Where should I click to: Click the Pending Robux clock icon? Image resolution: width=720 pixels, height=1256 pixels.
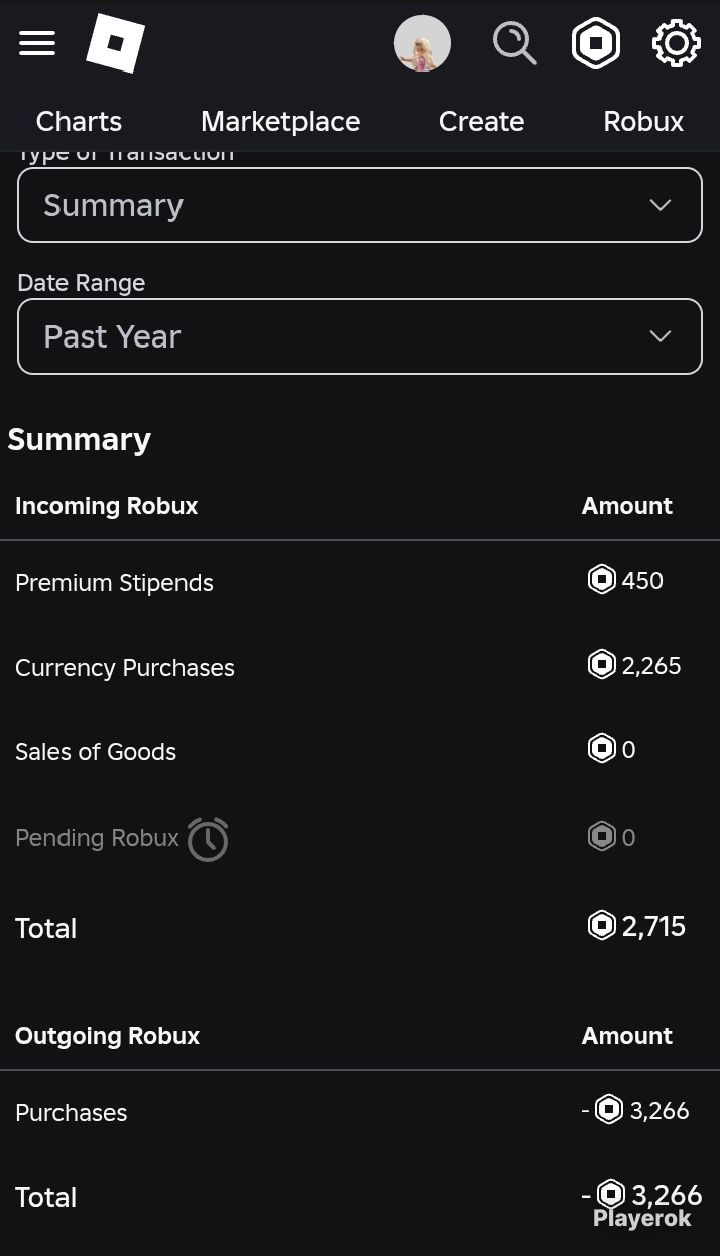pos(208,839)
